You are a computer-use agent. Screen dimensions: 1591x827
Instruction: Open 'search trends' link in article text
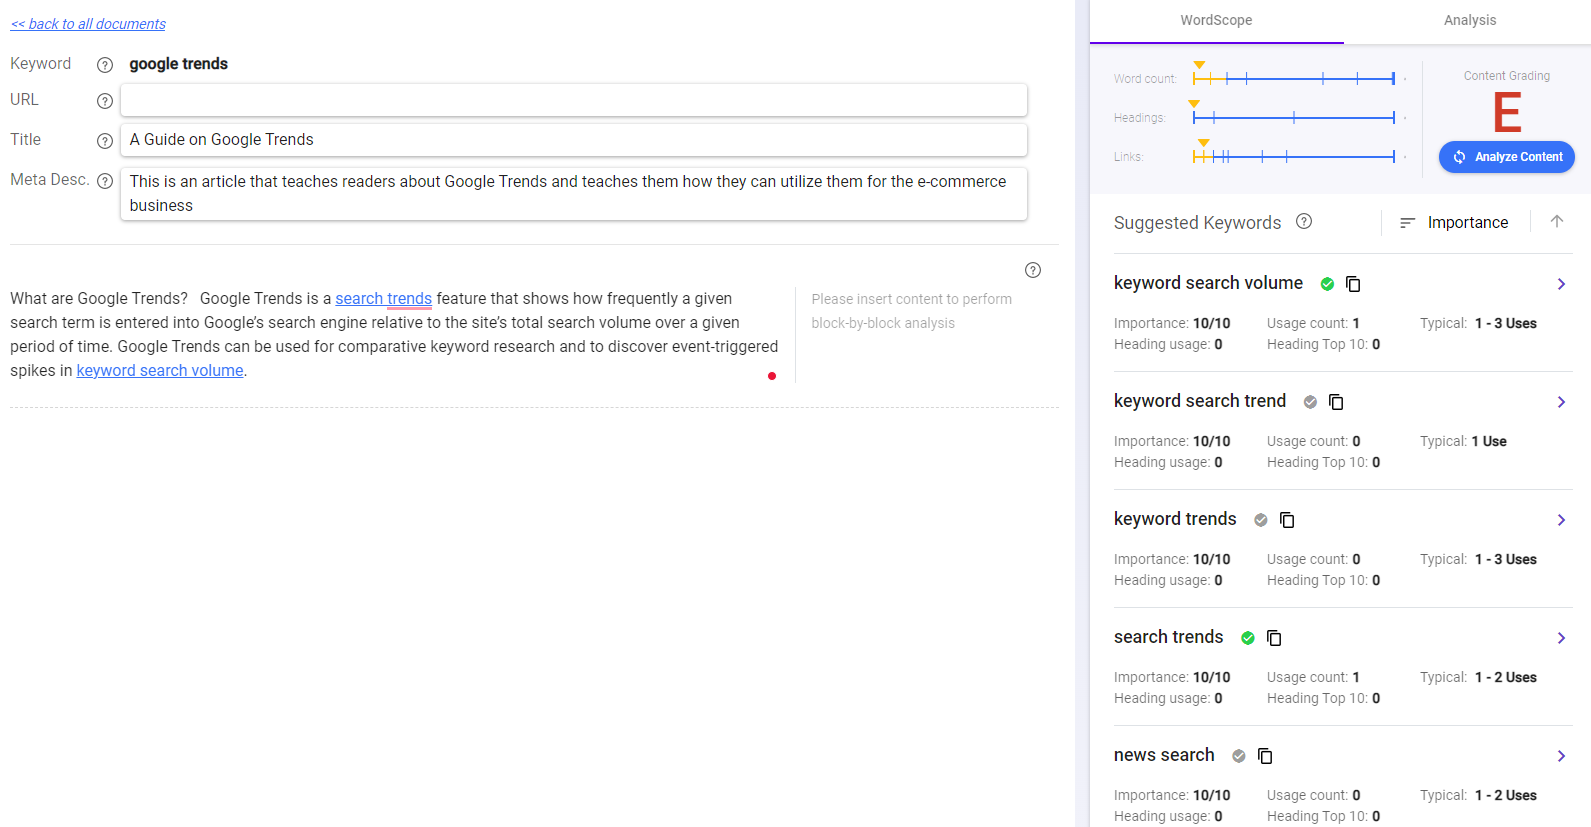tap(383, 299)
